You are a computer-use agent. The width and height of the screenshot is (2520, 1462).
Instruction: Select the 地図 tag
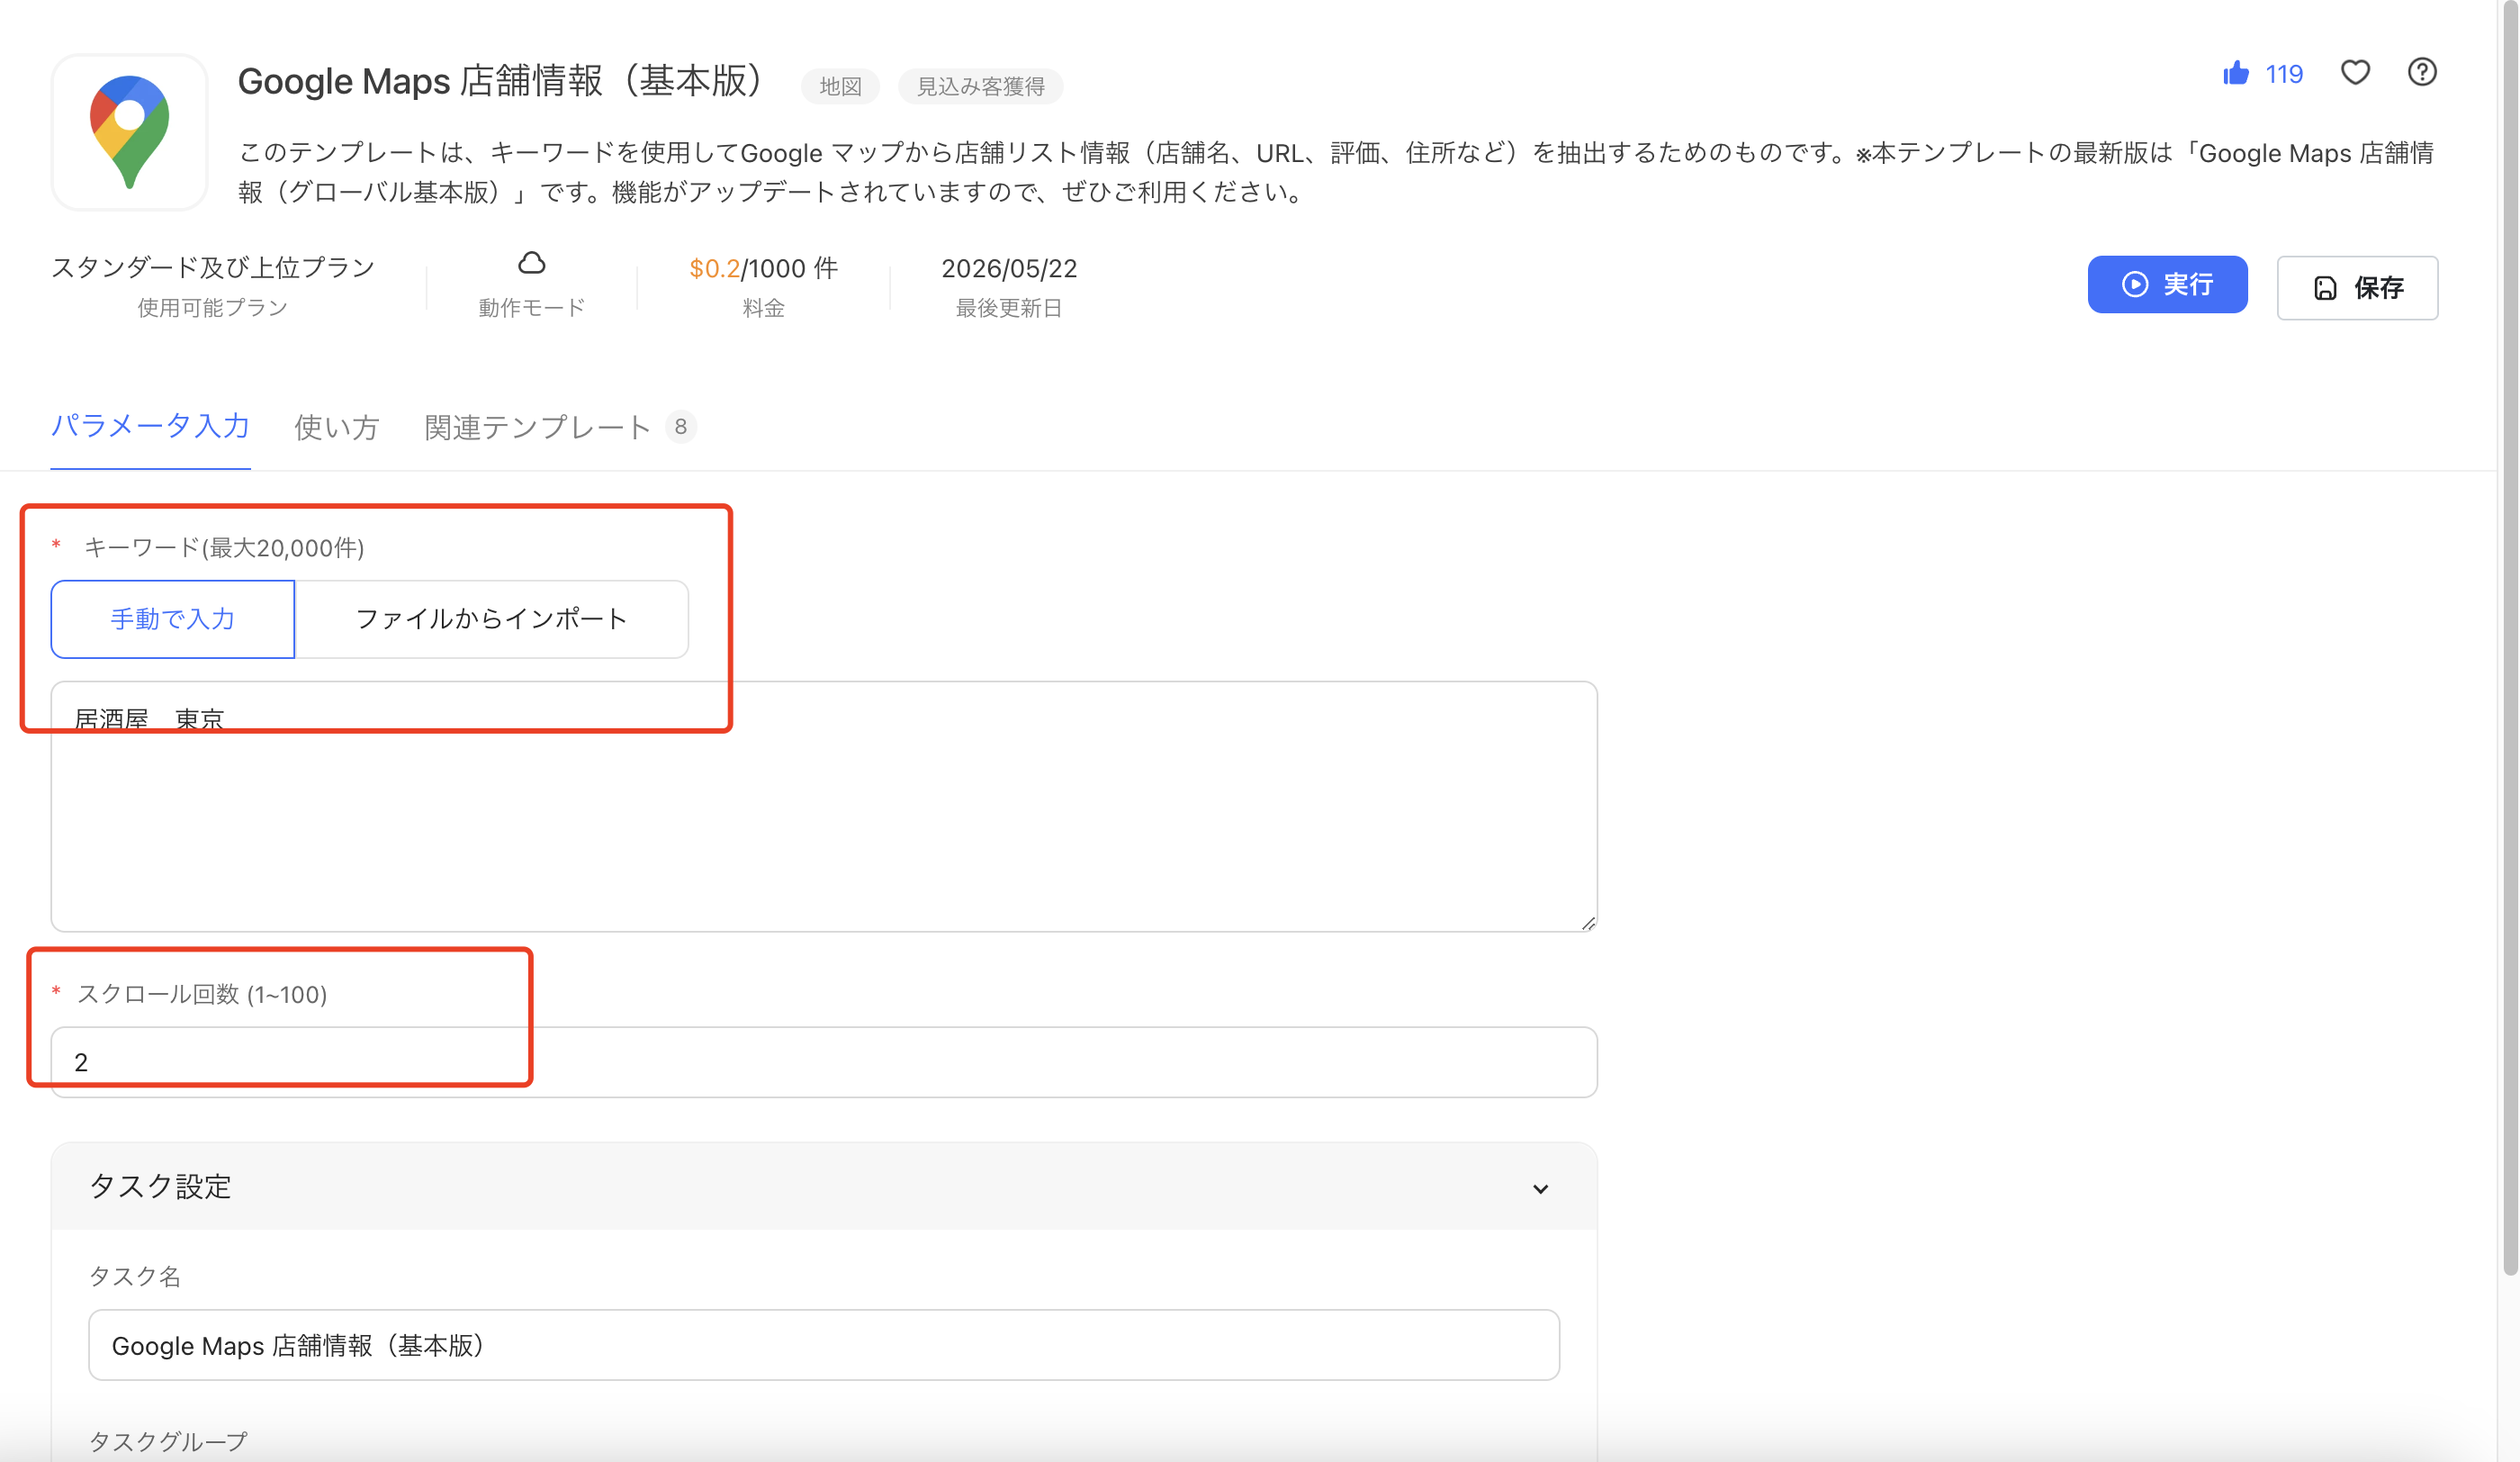click(x=840, y=87)
